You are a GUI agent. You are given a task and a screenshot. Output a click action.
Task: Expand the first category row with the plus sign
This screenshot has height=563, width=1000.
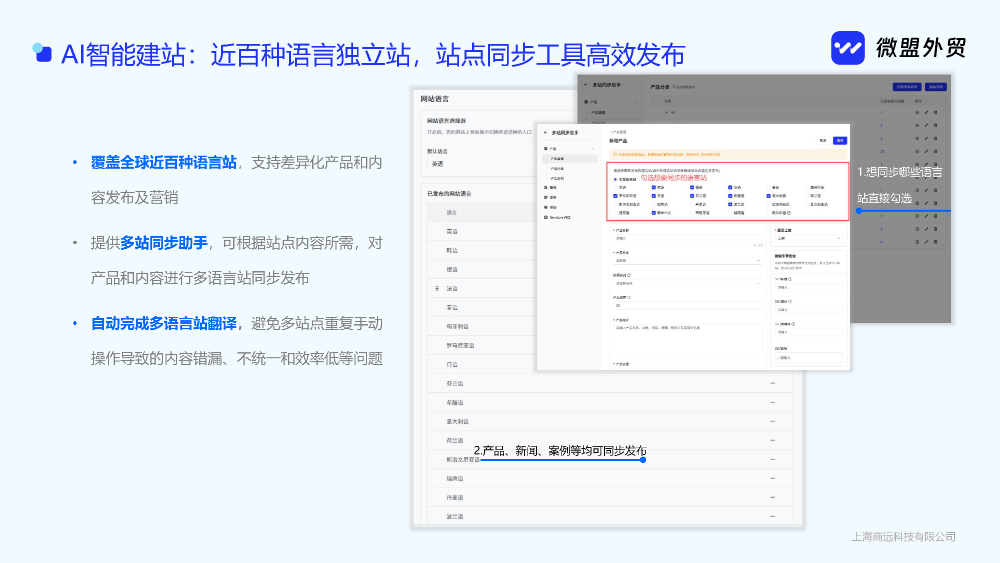point(666,112)
